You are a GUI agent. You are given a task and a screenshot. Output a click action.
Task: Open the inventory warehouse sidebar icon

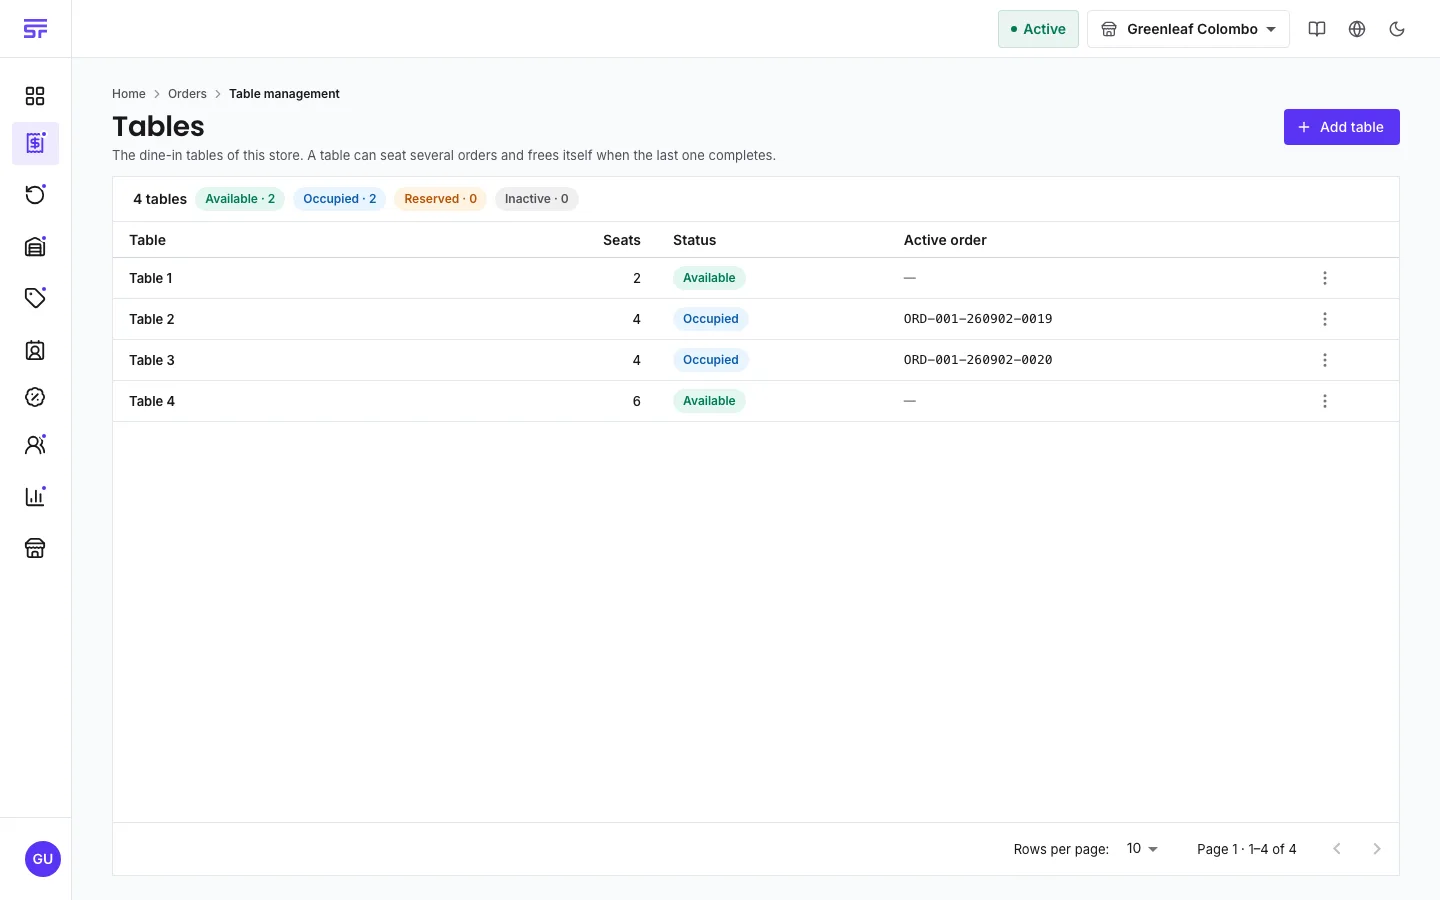[x=35, y=246]
